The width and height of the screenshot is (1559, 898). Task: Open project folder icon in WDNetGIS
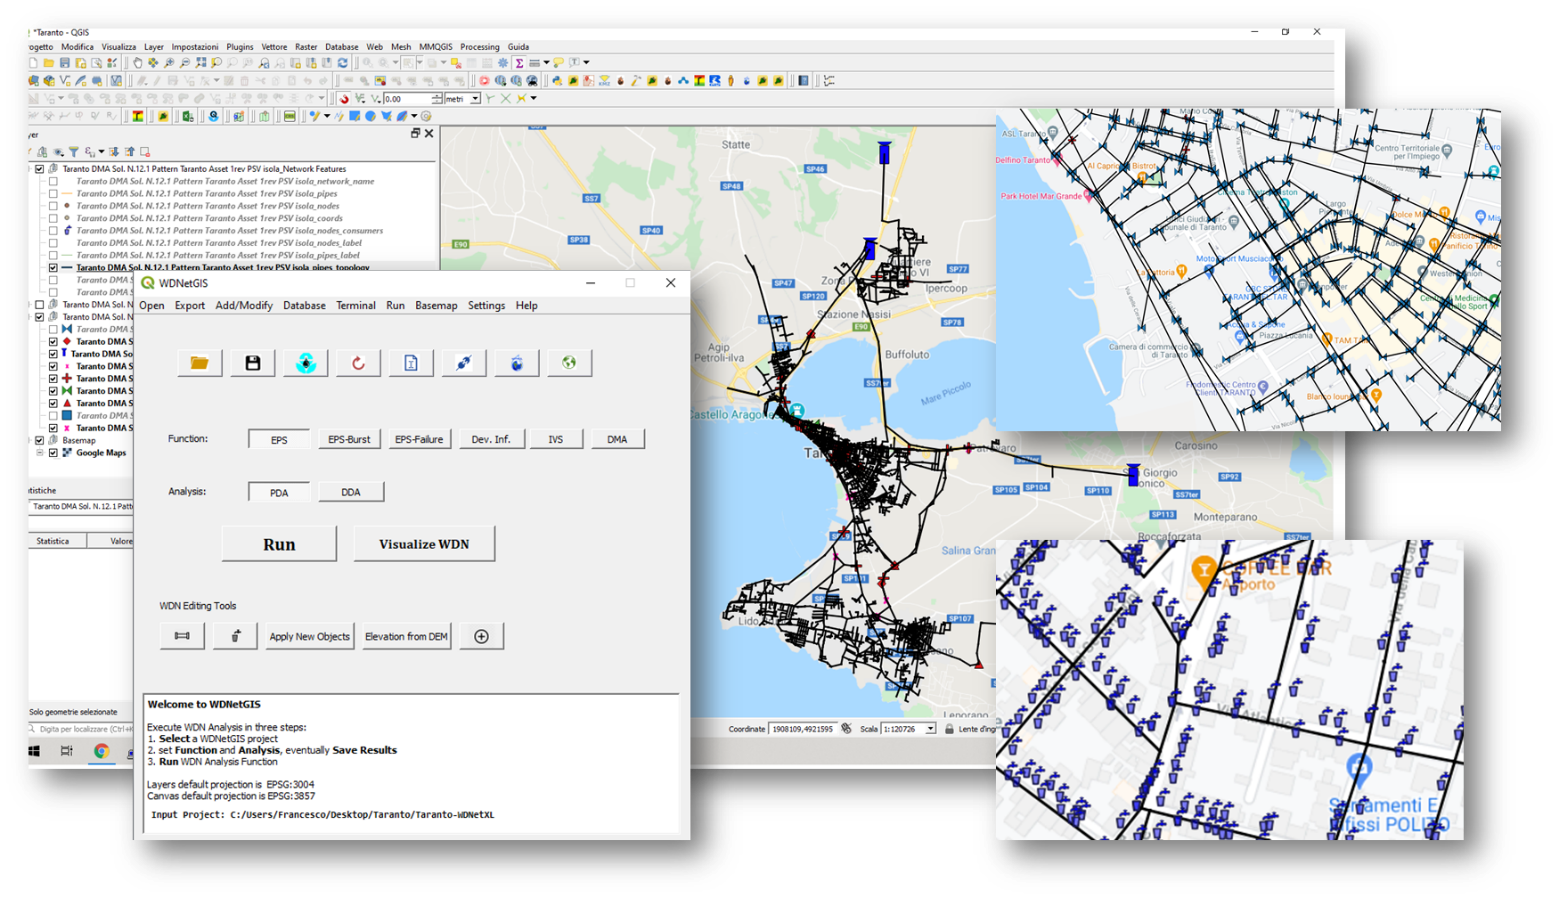(x=199, y=363)
